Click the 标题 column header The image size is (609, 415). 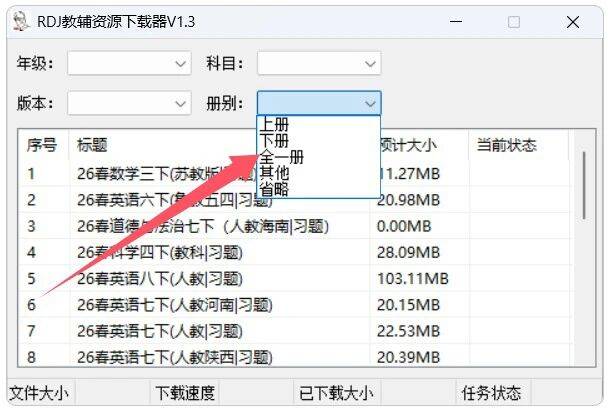92,146
